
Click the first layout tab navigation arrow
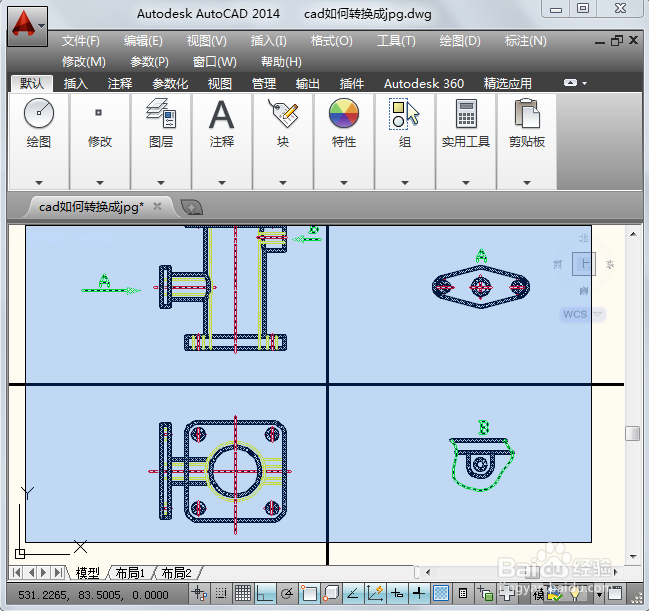[17, 573]
